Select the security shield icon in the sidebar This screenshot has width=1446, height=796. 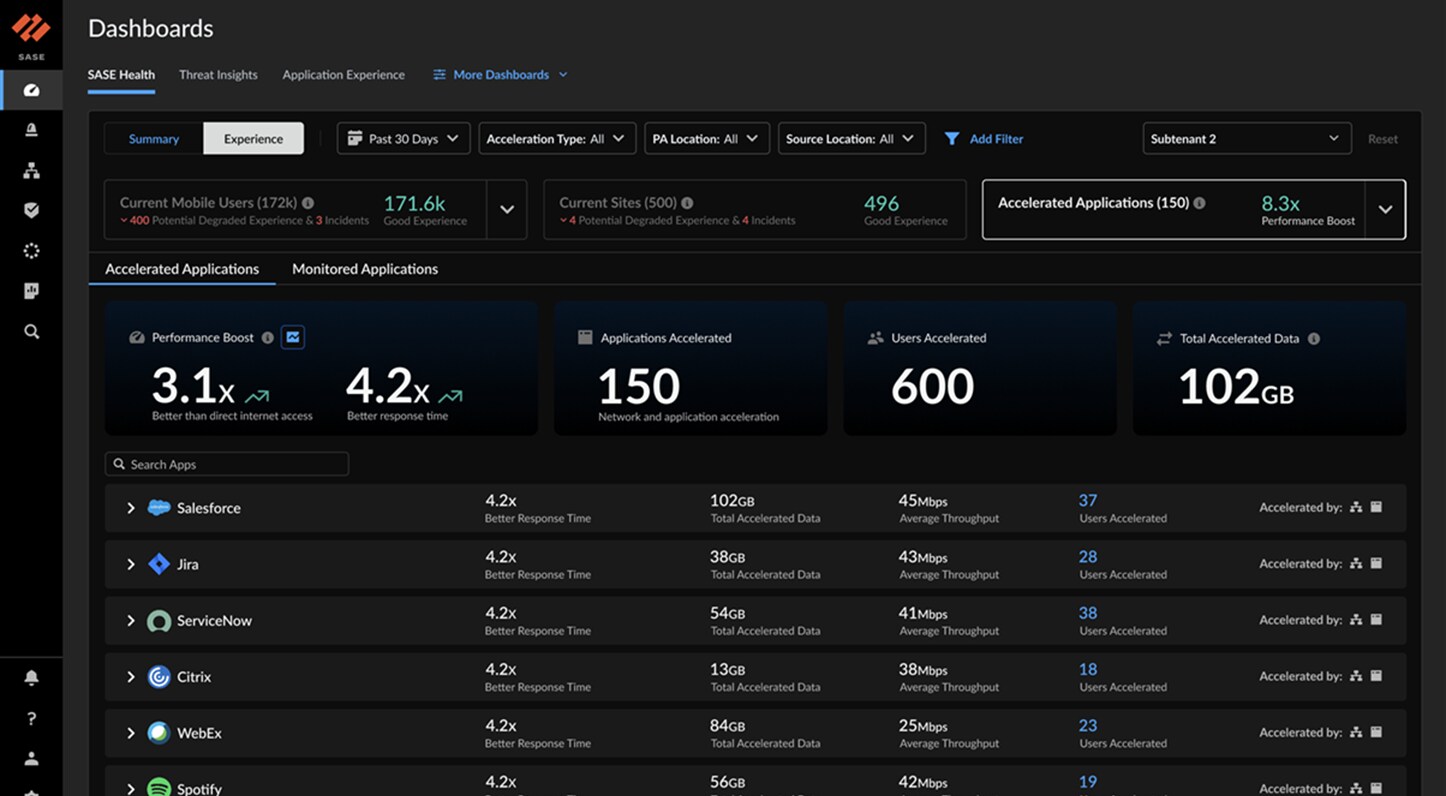[x=31, y=210]
